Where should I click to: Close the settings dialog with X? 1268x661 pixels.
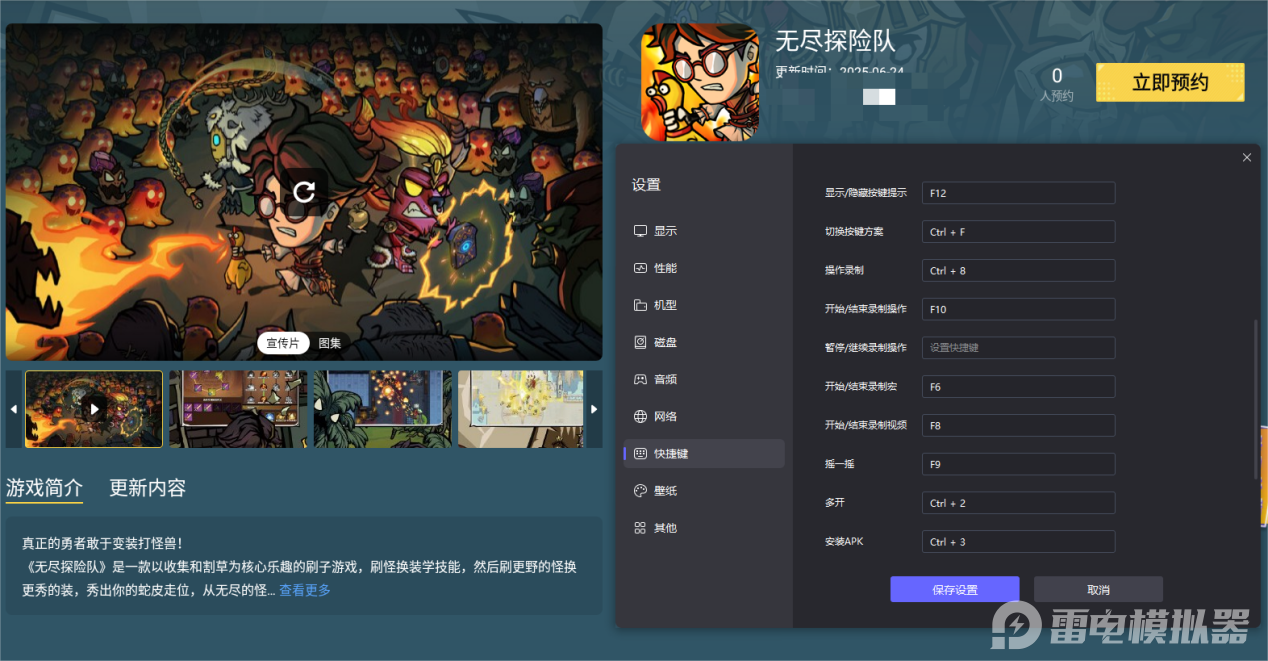pos(1246,158)
